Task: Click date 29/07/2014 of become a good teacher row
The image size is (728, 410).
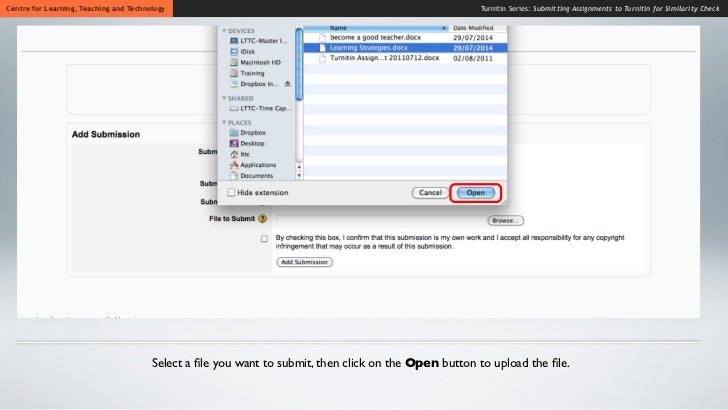Action: point(473,38)
